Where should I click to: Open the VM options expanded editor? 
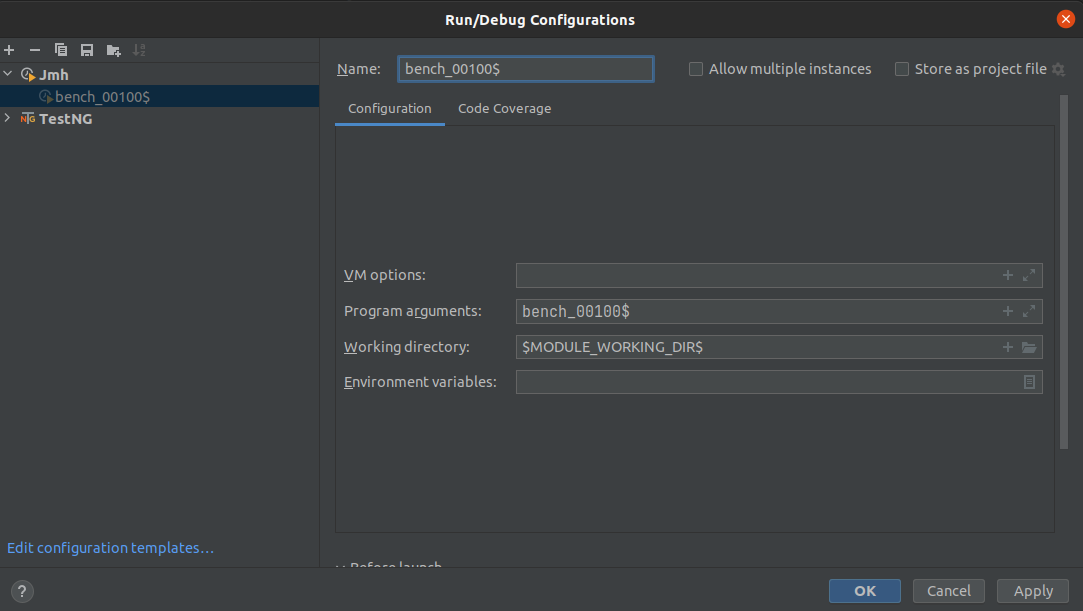point(1028,275)
